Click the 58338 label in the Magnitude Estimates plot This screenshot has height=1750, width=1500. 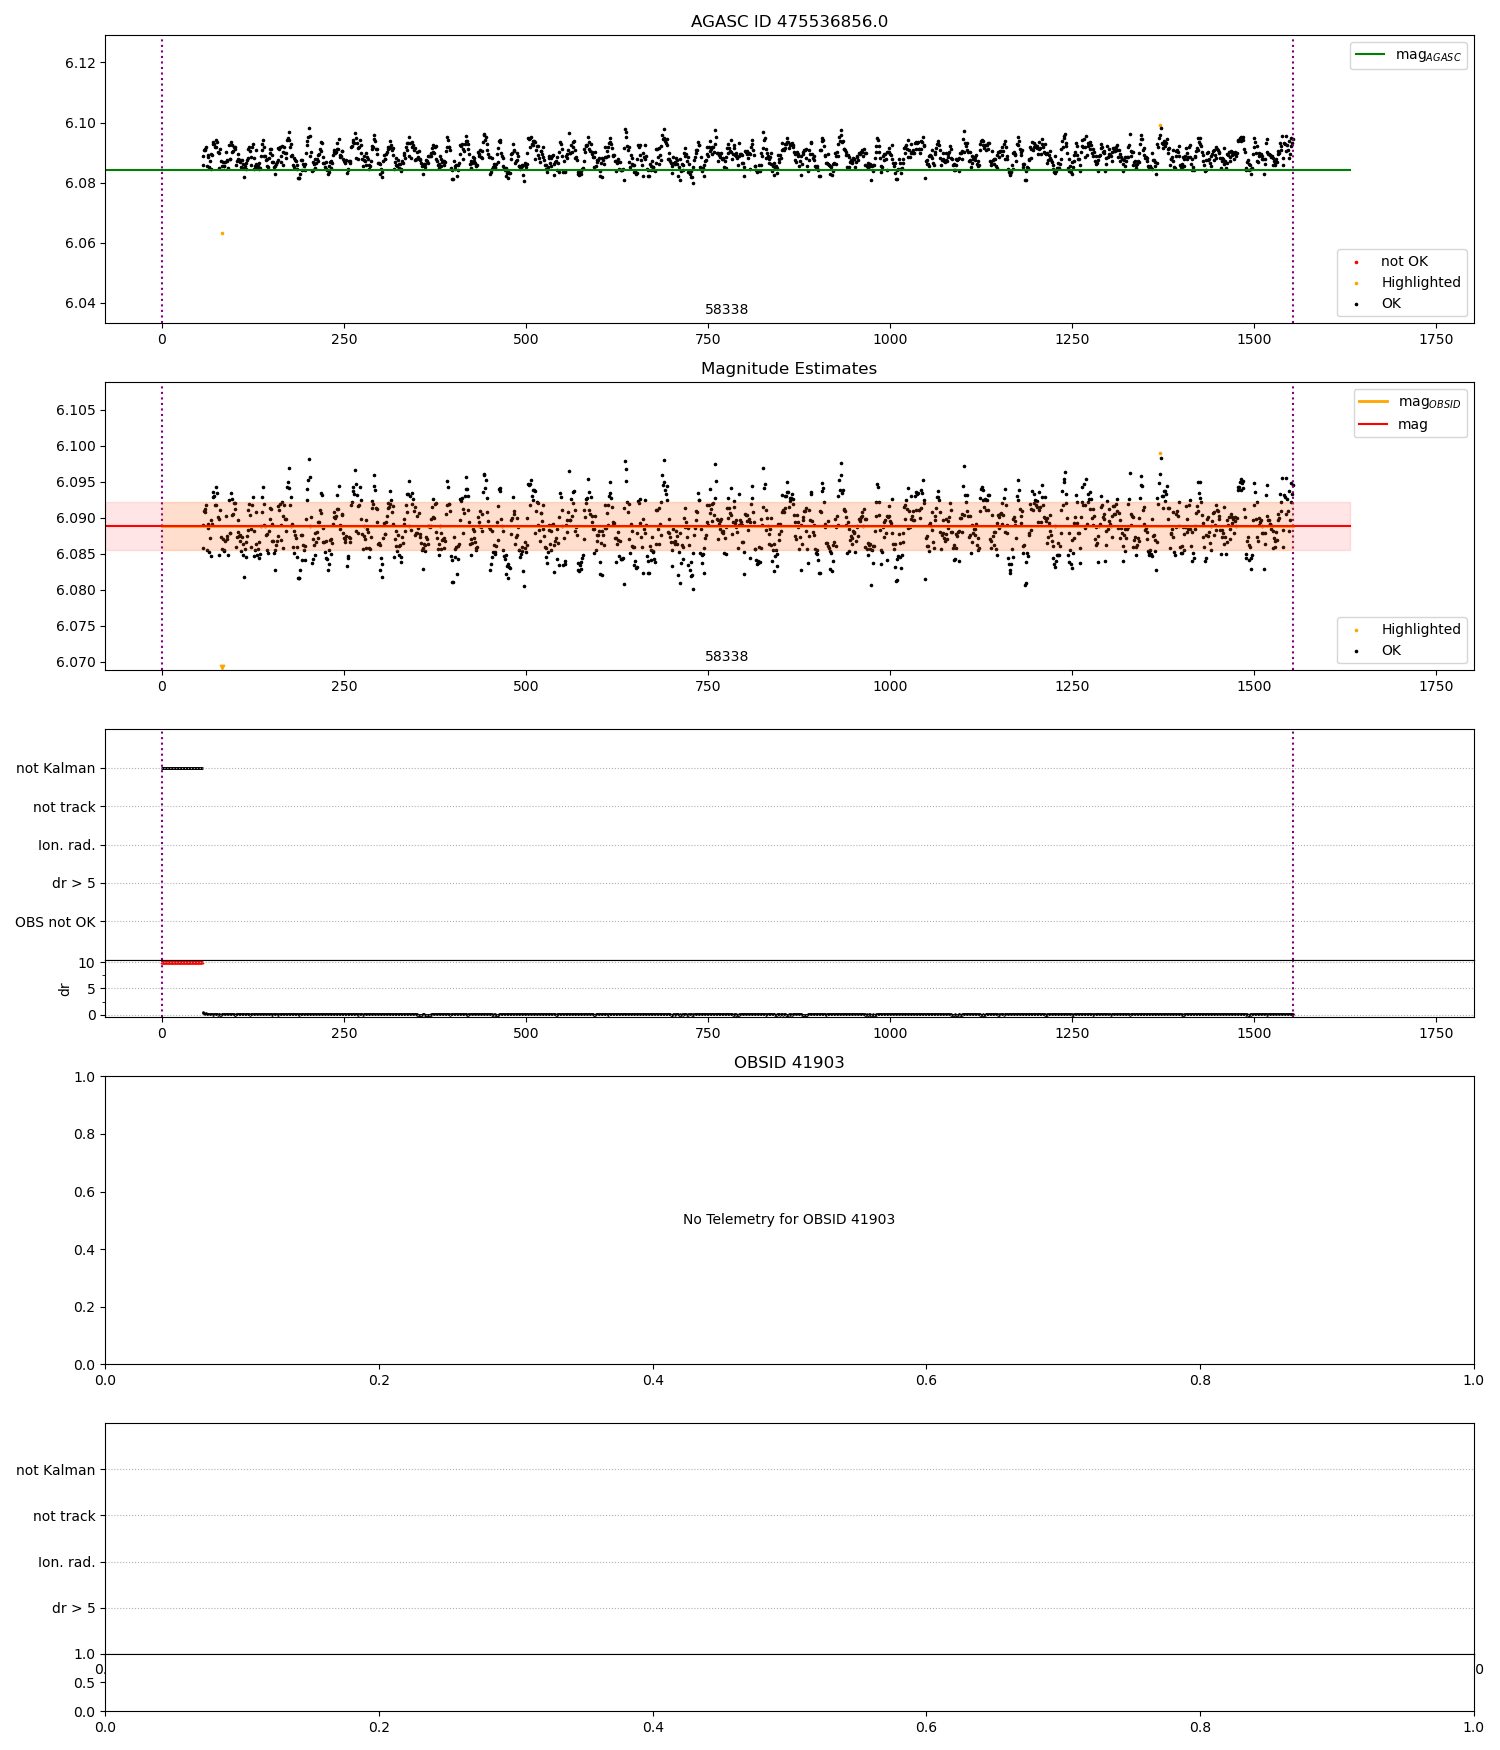point(726,657)
